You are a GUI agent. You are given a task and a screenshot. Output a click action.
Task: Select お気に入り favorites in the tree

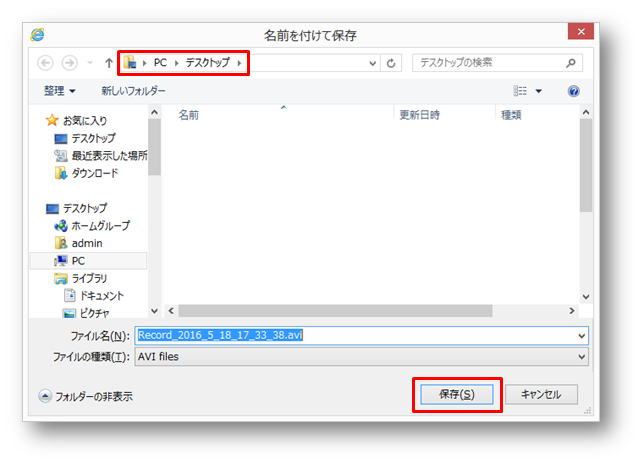click(x=77, y=120)
